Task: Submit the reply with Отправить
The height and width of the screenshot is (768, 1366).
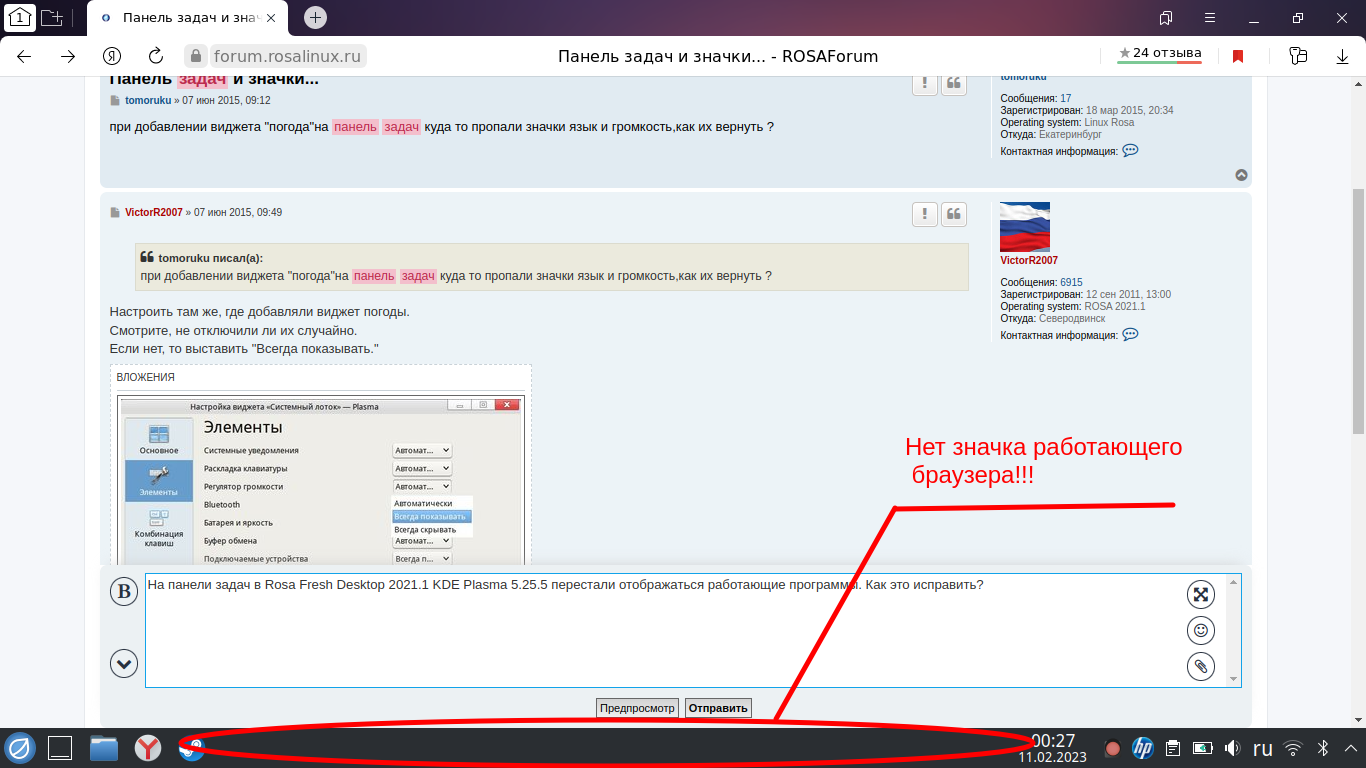Action: click(x=718, y=708)
